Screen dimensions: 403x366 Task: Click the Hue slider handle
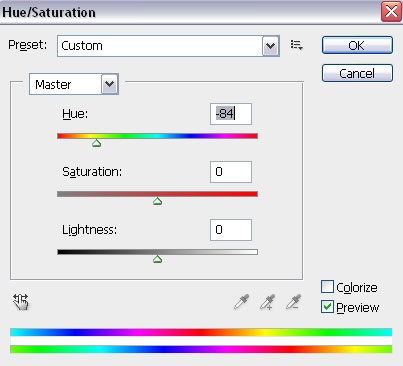pos(96,143)
